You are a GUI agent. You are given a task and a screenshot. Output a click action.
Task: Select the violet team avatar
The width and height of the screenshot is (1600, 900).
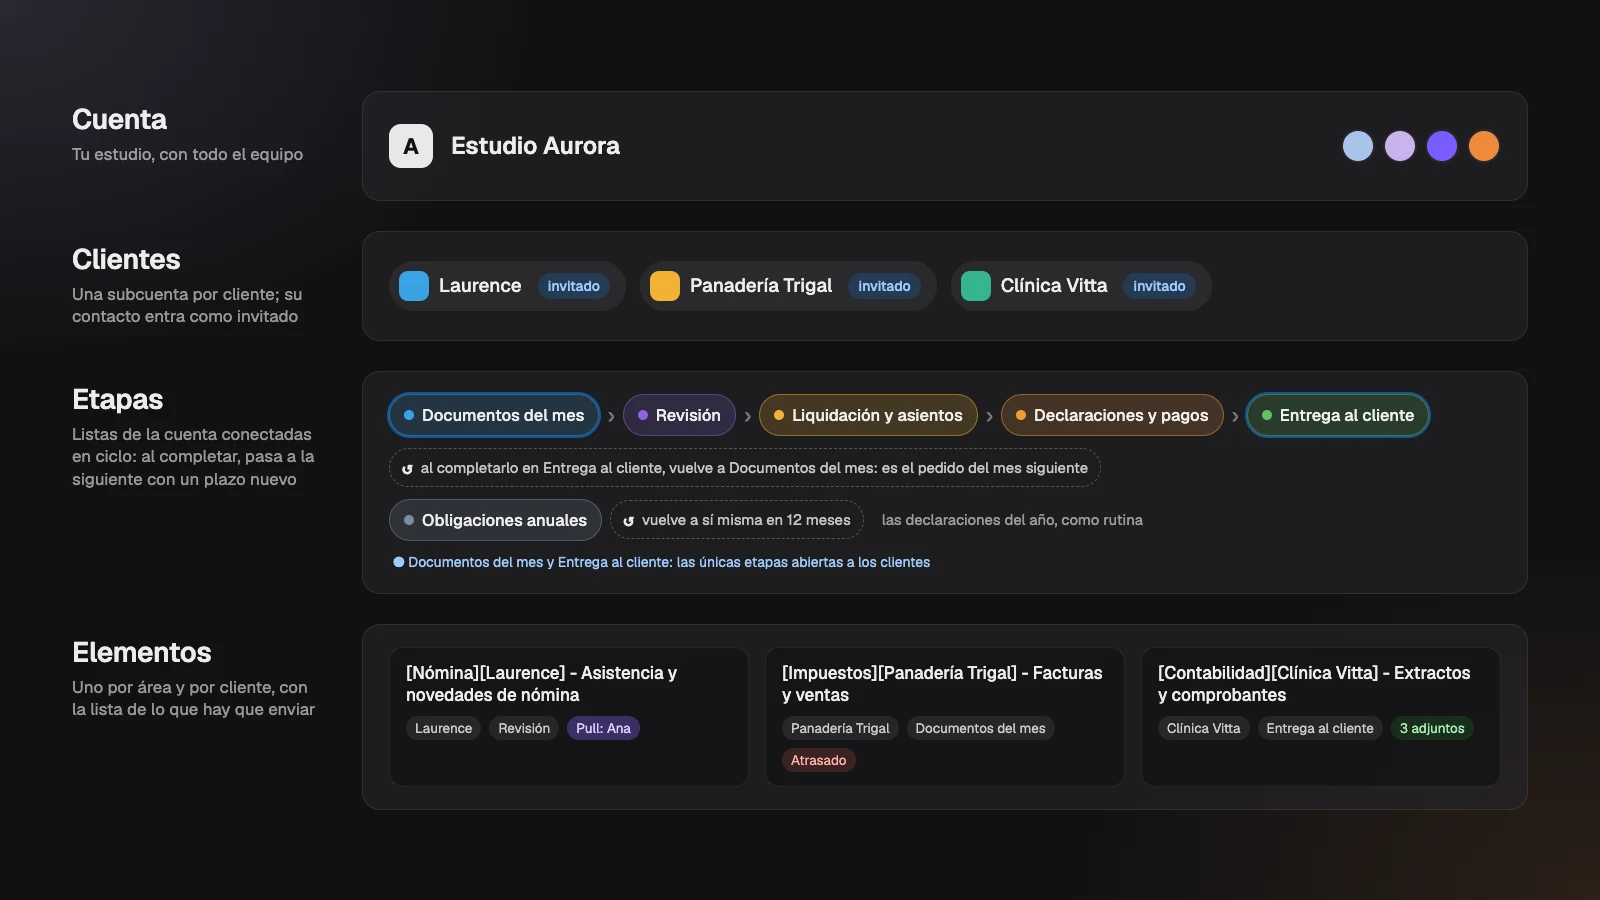pos(1442,146)
